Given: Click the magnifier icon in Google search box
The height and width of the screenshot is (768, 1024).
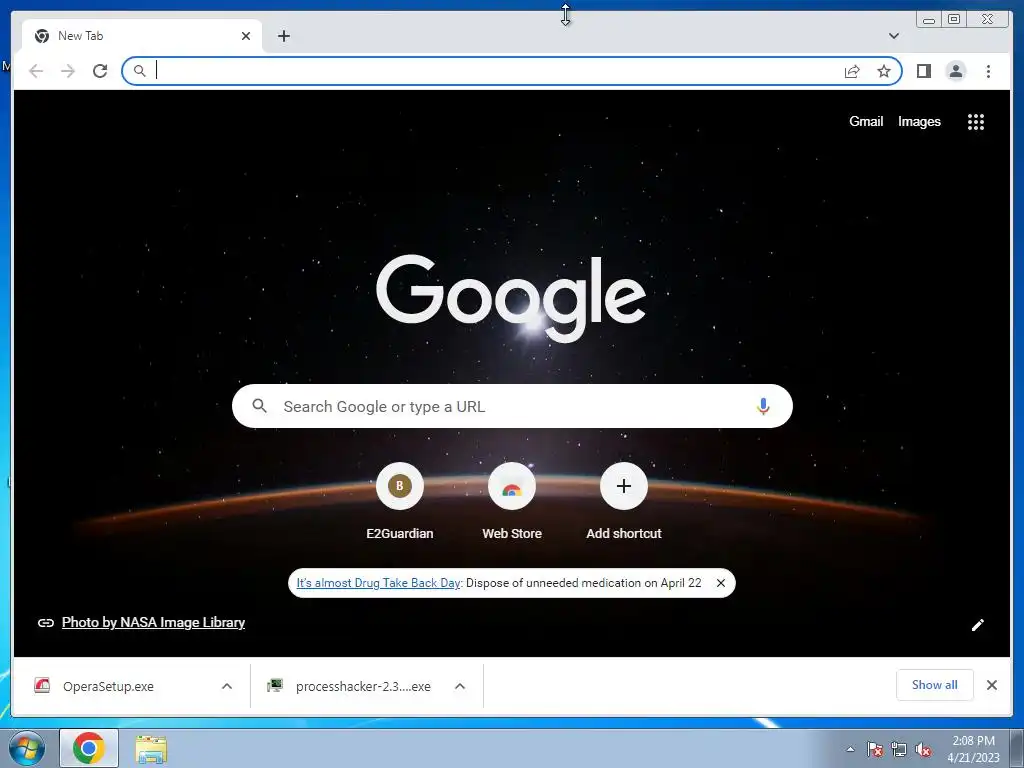Looking at the screenshot, I should pos(259,406).
